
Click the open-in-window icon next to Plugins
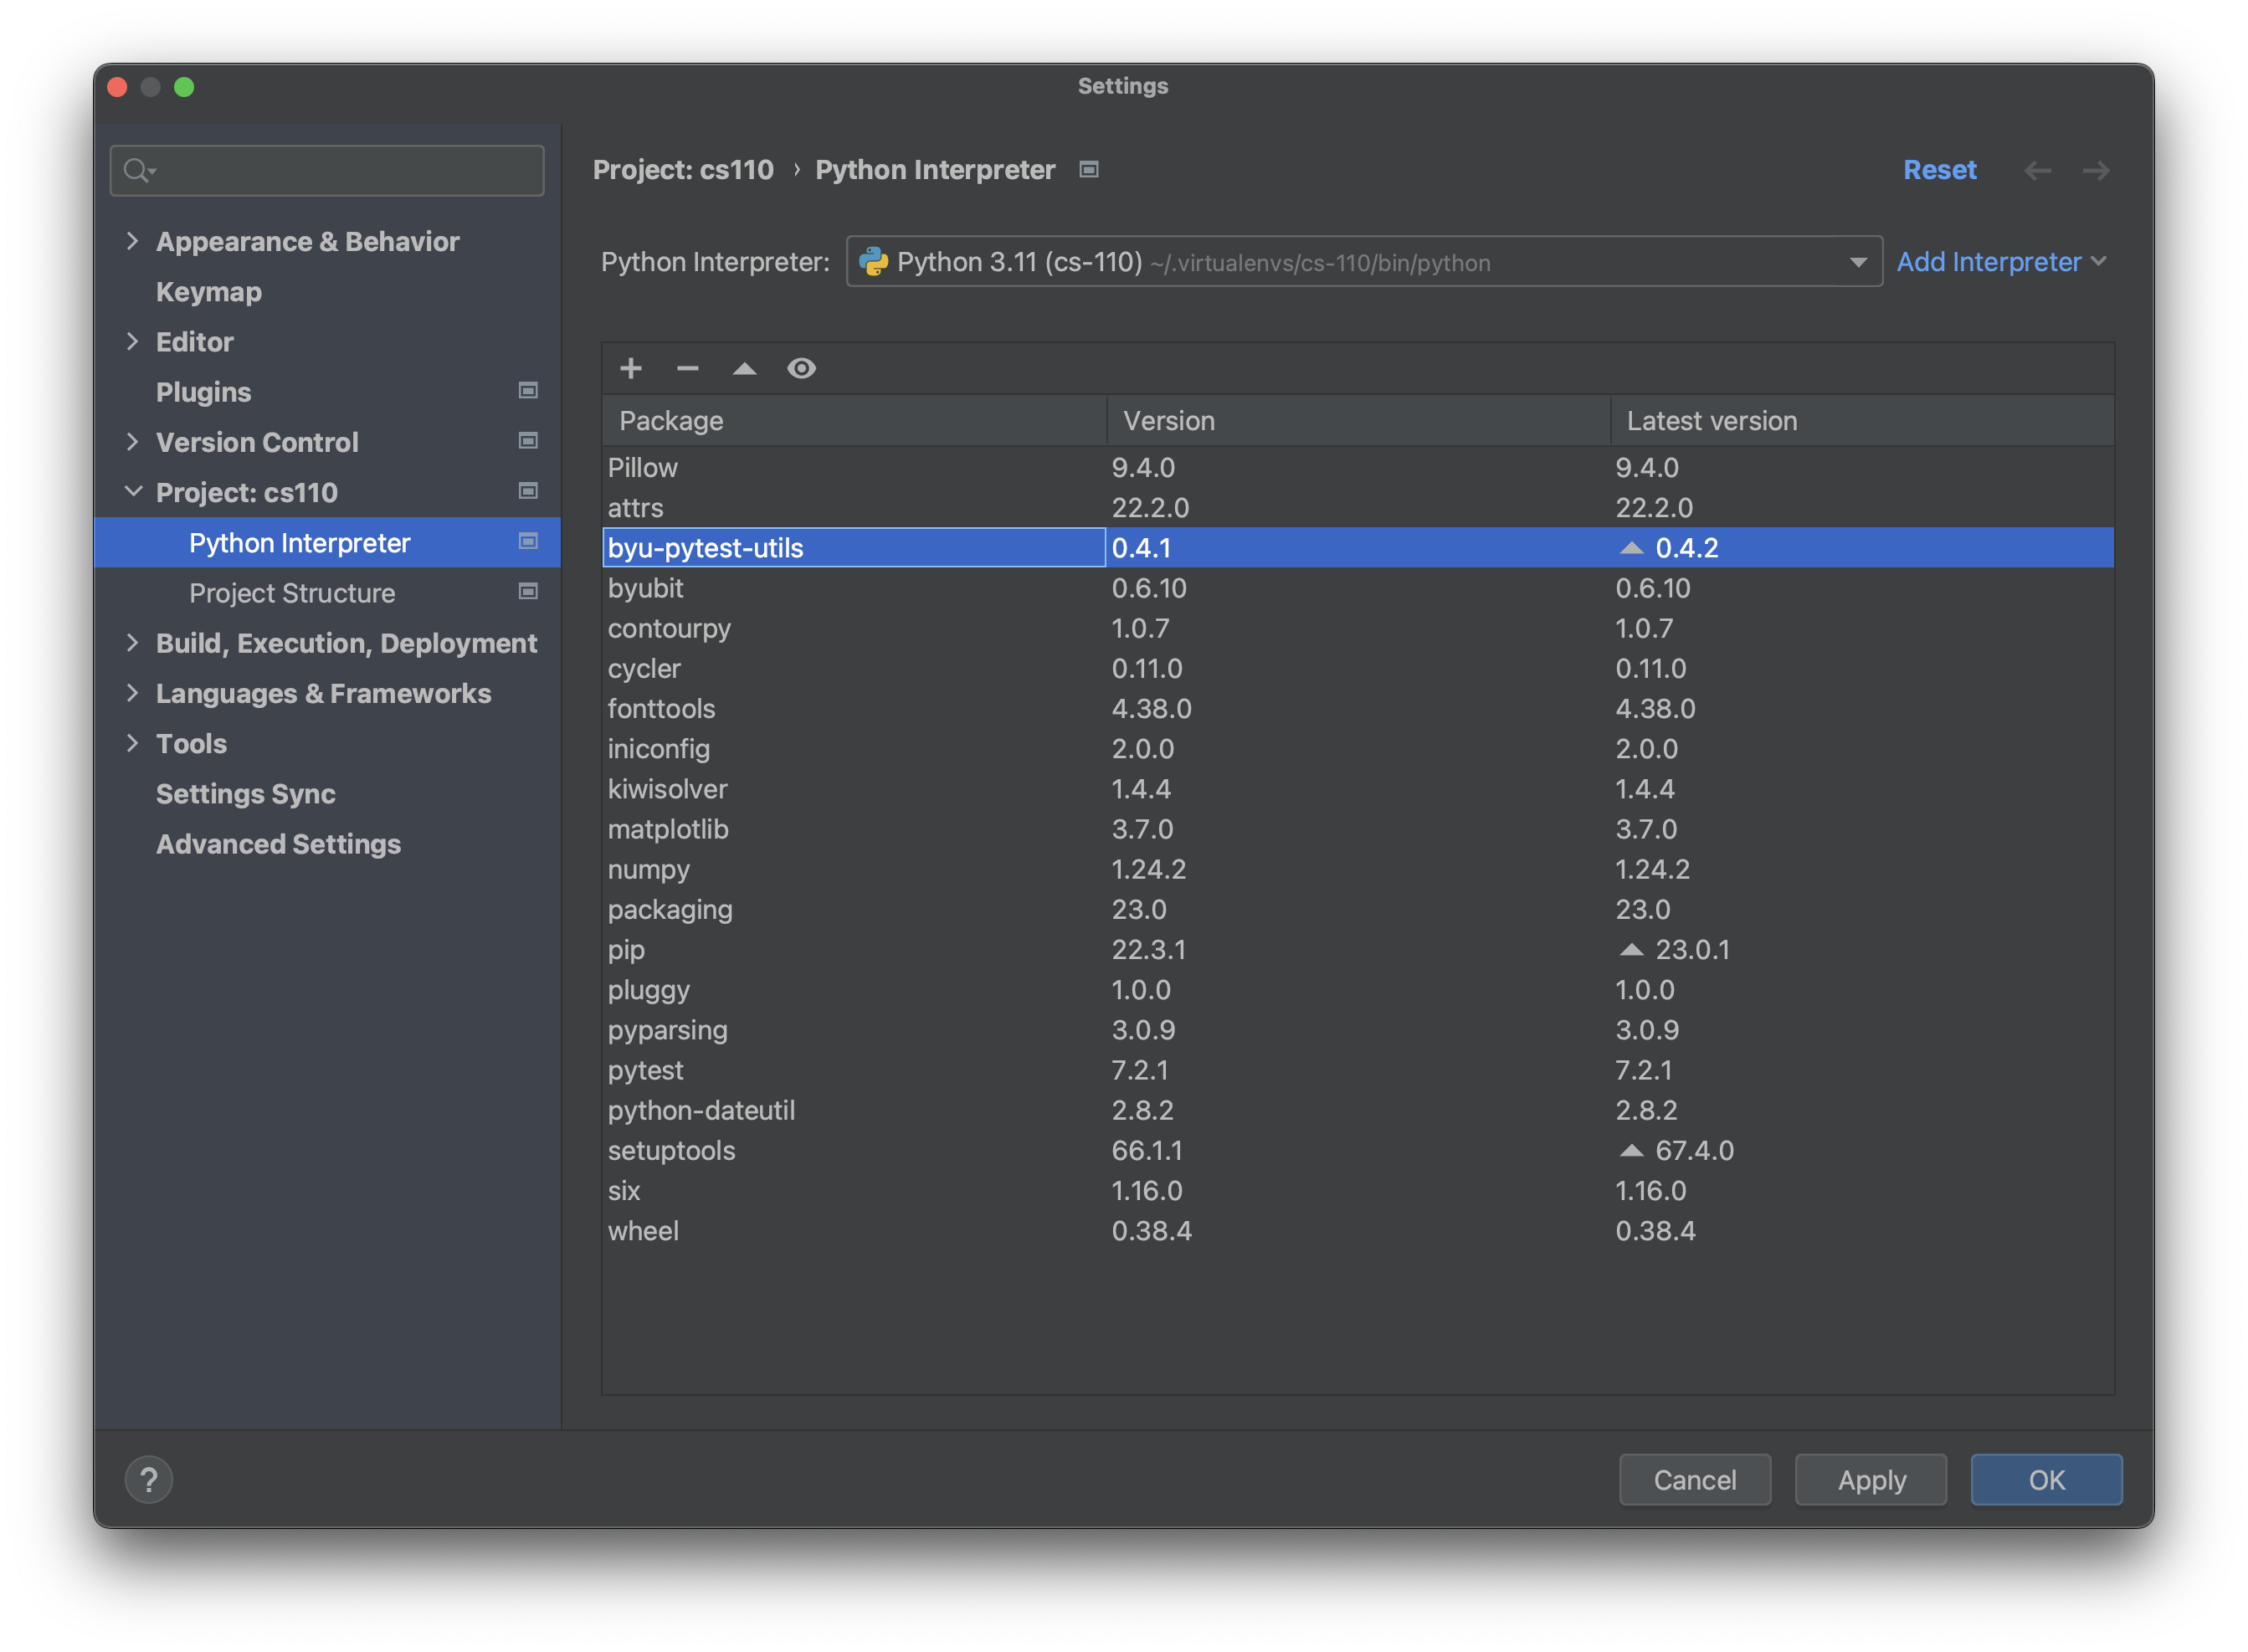[528, 391]
